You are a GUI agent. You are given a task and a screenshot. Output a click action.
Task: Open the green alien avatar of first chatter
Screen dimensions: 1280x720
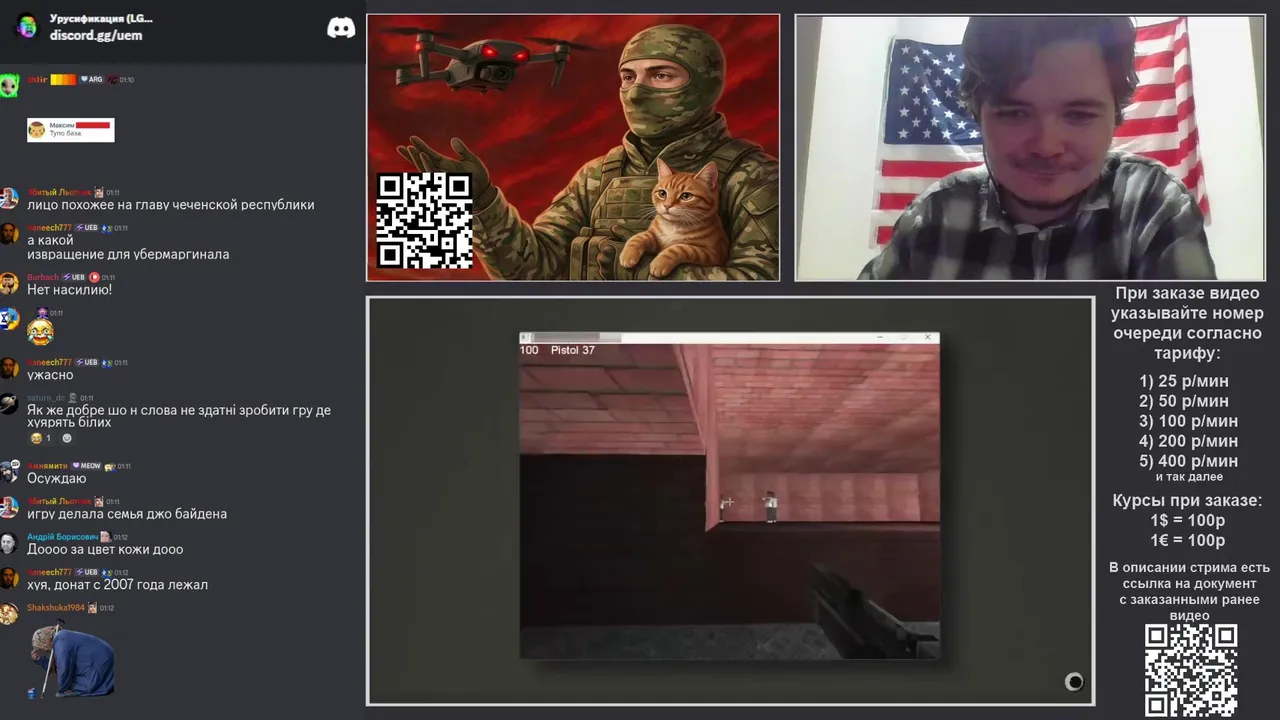coord(8,85)
